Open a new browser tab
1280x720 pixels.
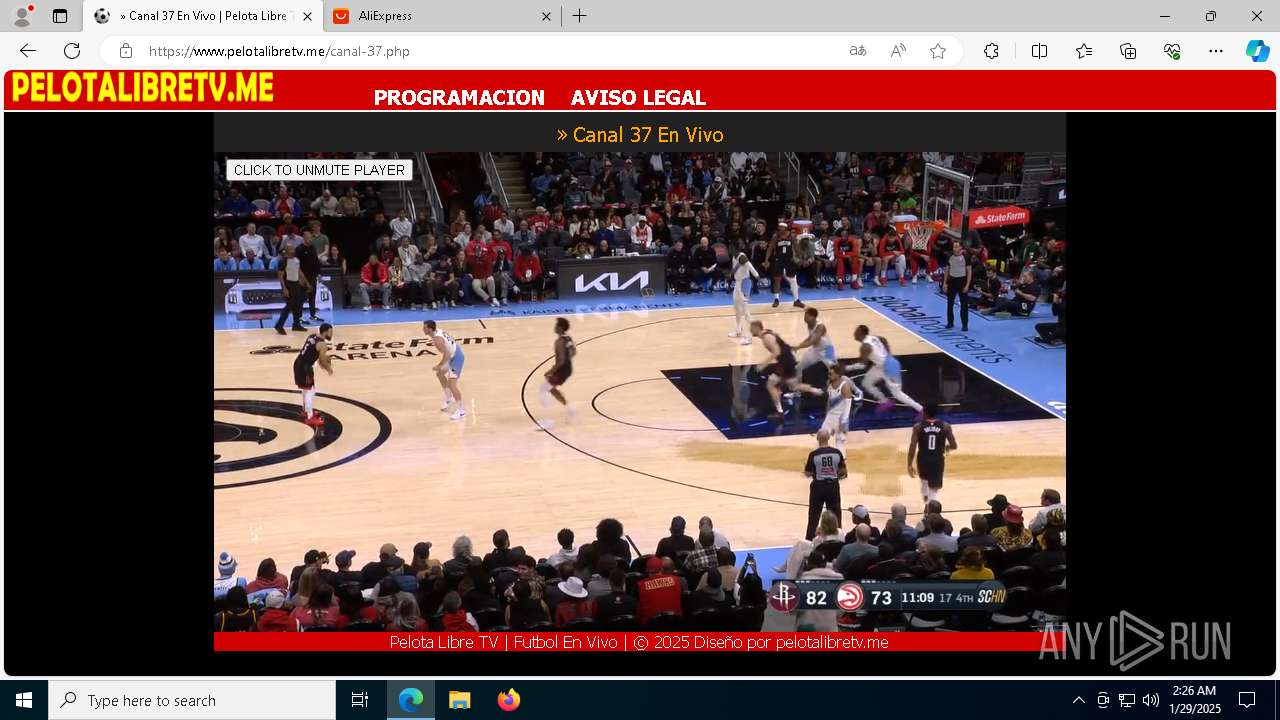580,16
